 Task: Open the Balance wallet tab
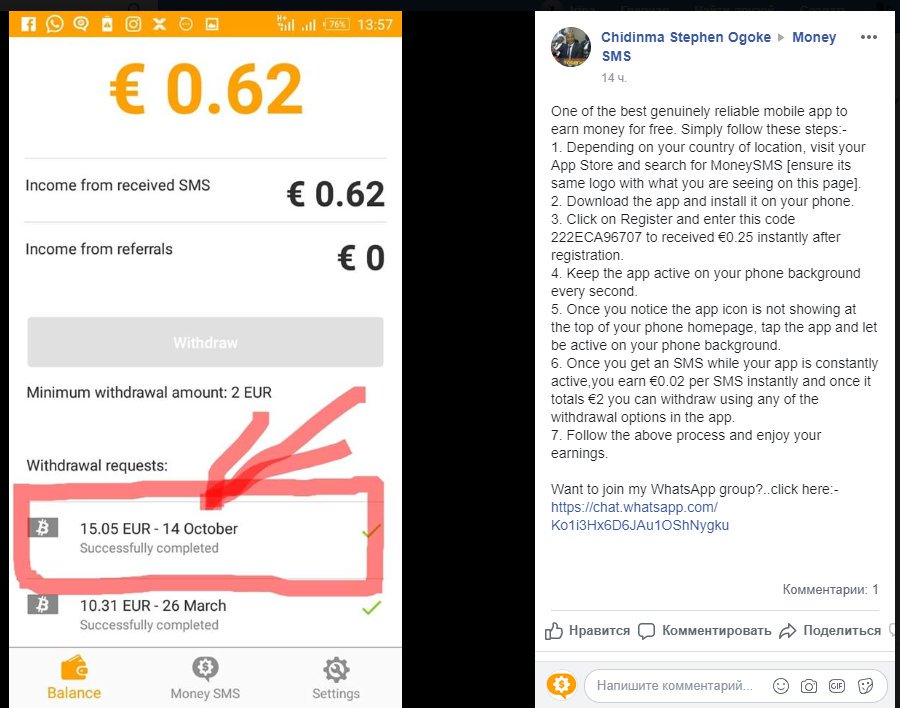(x=74, y=678)
